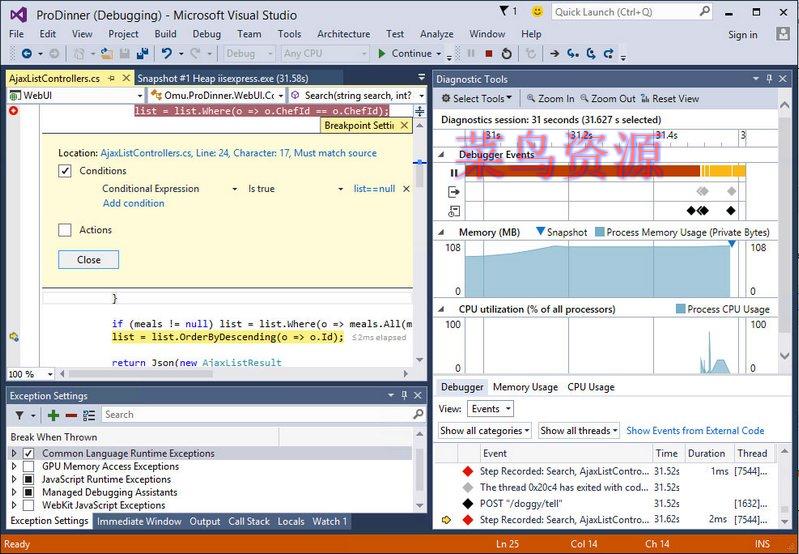
Task: Toggle Common Language Runtime Exceptions checkbox
Action: point(29,453)
